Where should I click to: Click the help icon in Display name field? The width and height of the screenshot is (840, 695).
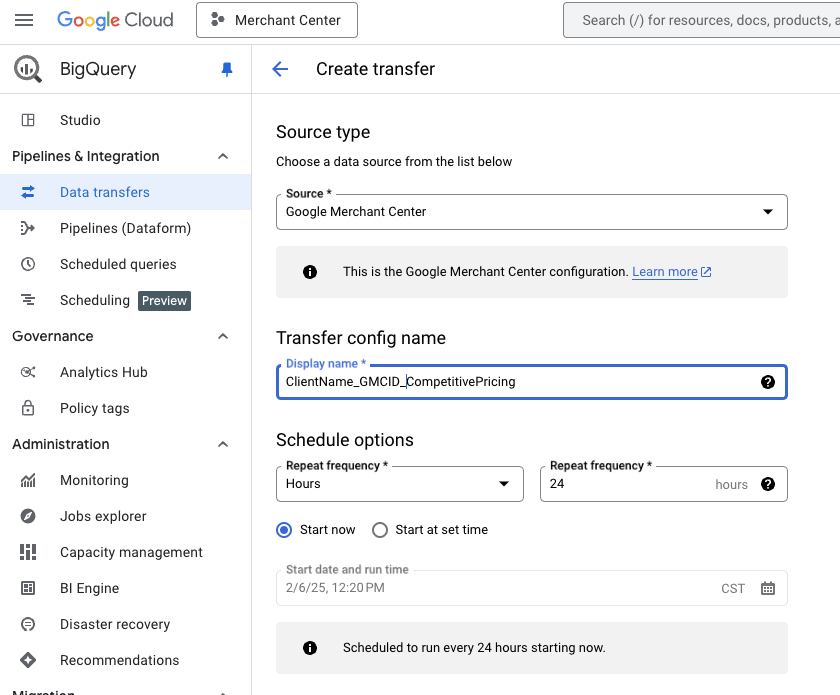(767, 382)
